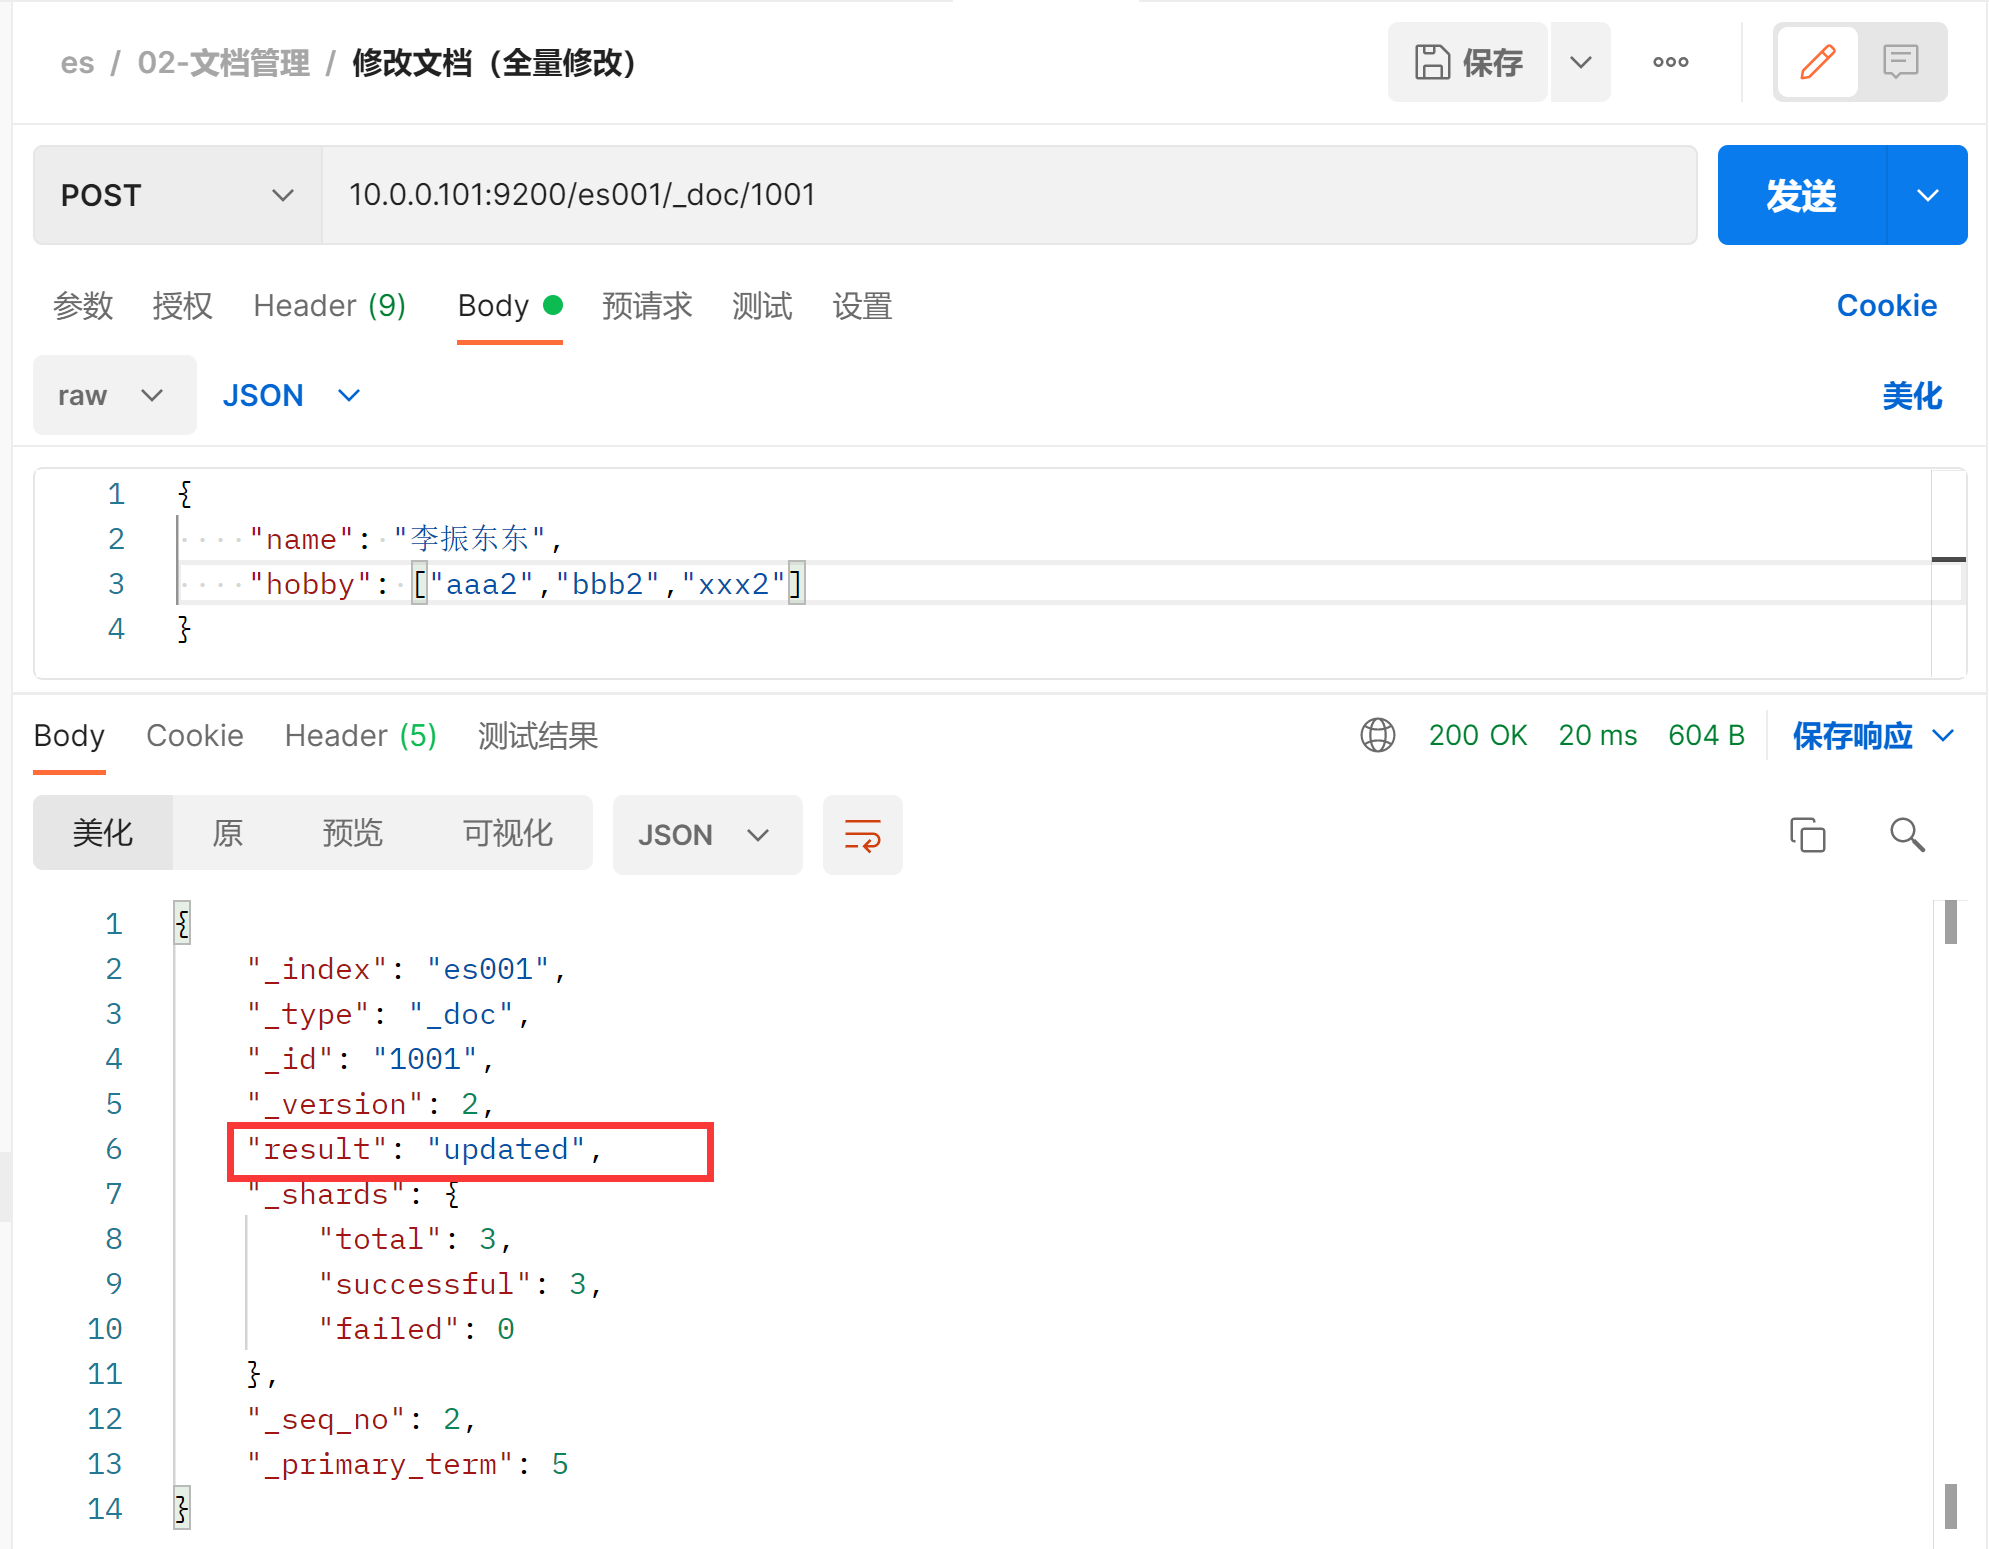Image resolution: width=1989 pixels, height=1549 pixels.
Task: Open the save options dropdown arrow
Action: 1581,62
